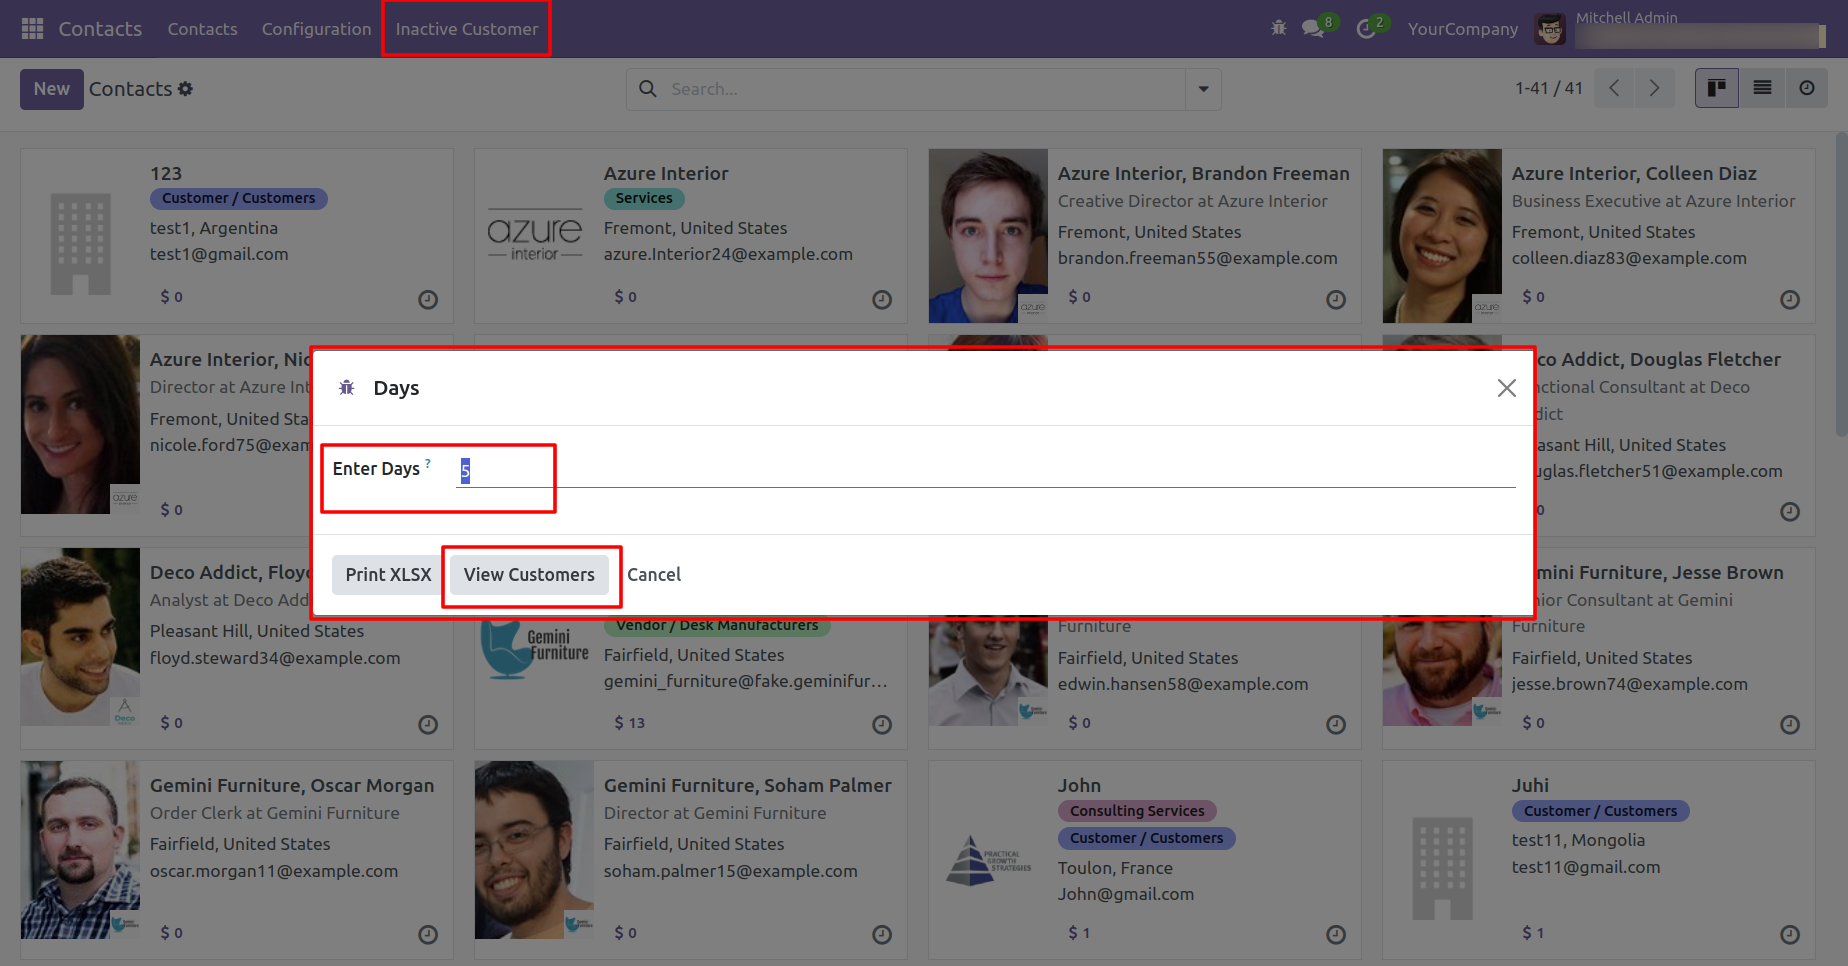Click bug icon in Days dialog header
This screenshot has width=1848, height=966.
347,388
